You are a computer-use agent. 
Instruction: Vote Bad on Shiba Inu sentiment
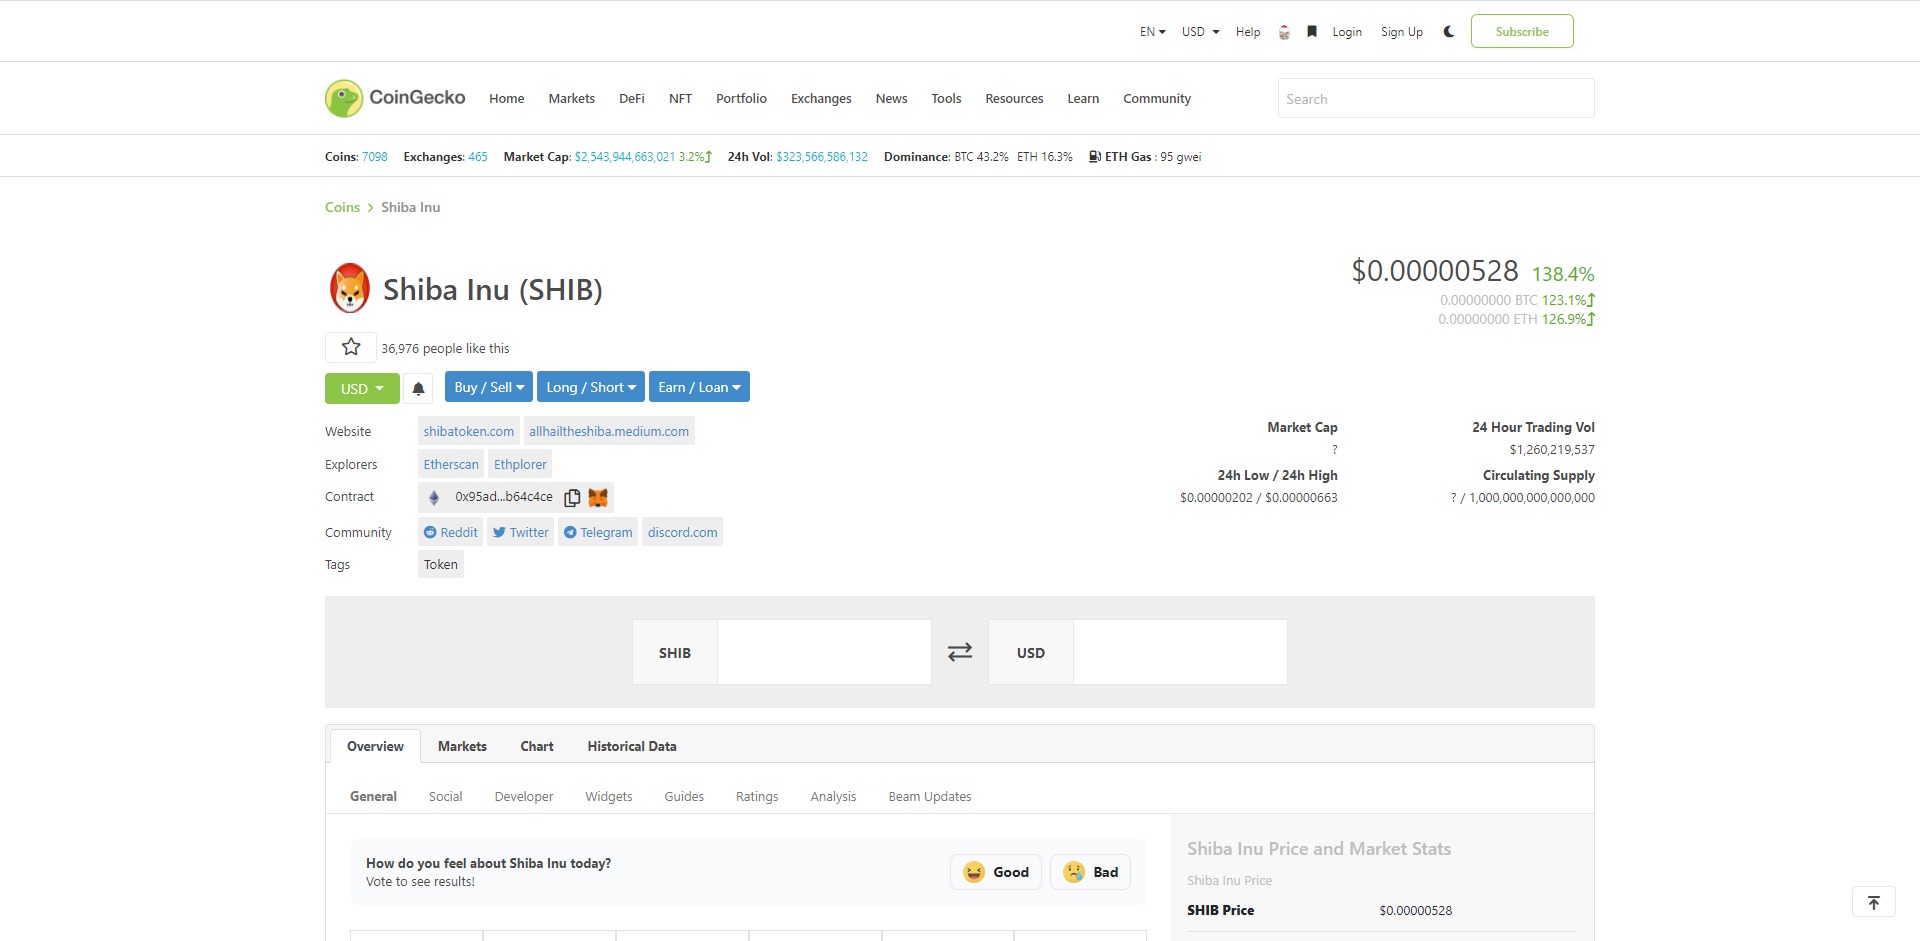click(x=1091, y=872)
